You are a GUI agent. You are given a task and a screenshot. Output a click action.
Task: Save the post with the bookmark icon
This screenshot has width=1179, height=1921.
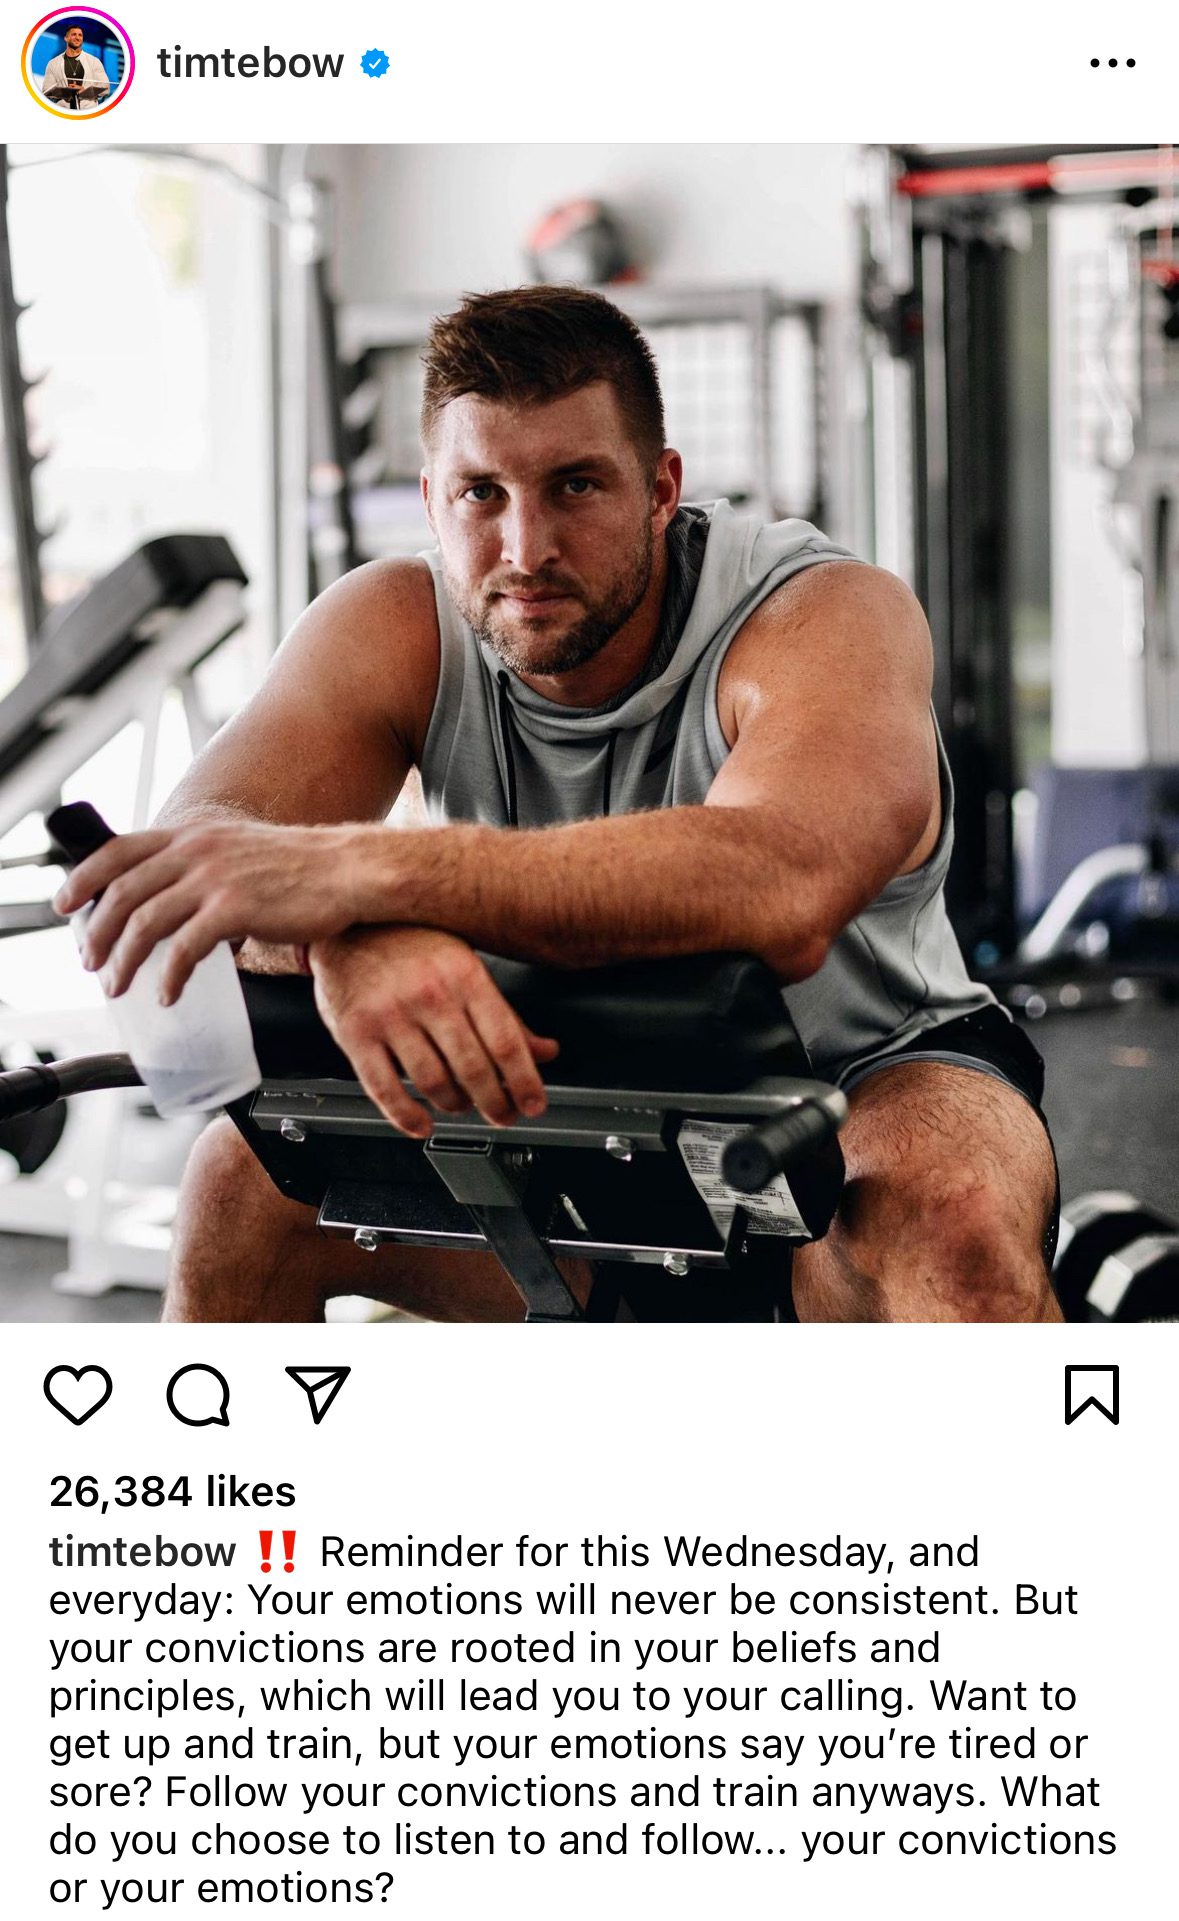tap(1092, 1394)
